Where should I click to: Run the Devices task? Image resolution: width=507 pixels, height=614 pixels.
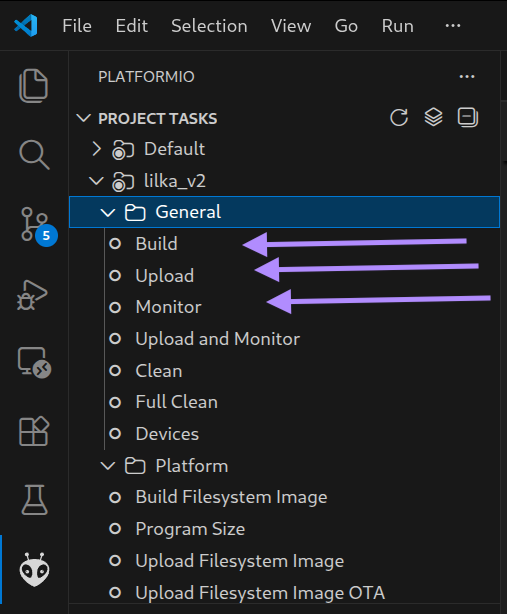coord(167,434)
